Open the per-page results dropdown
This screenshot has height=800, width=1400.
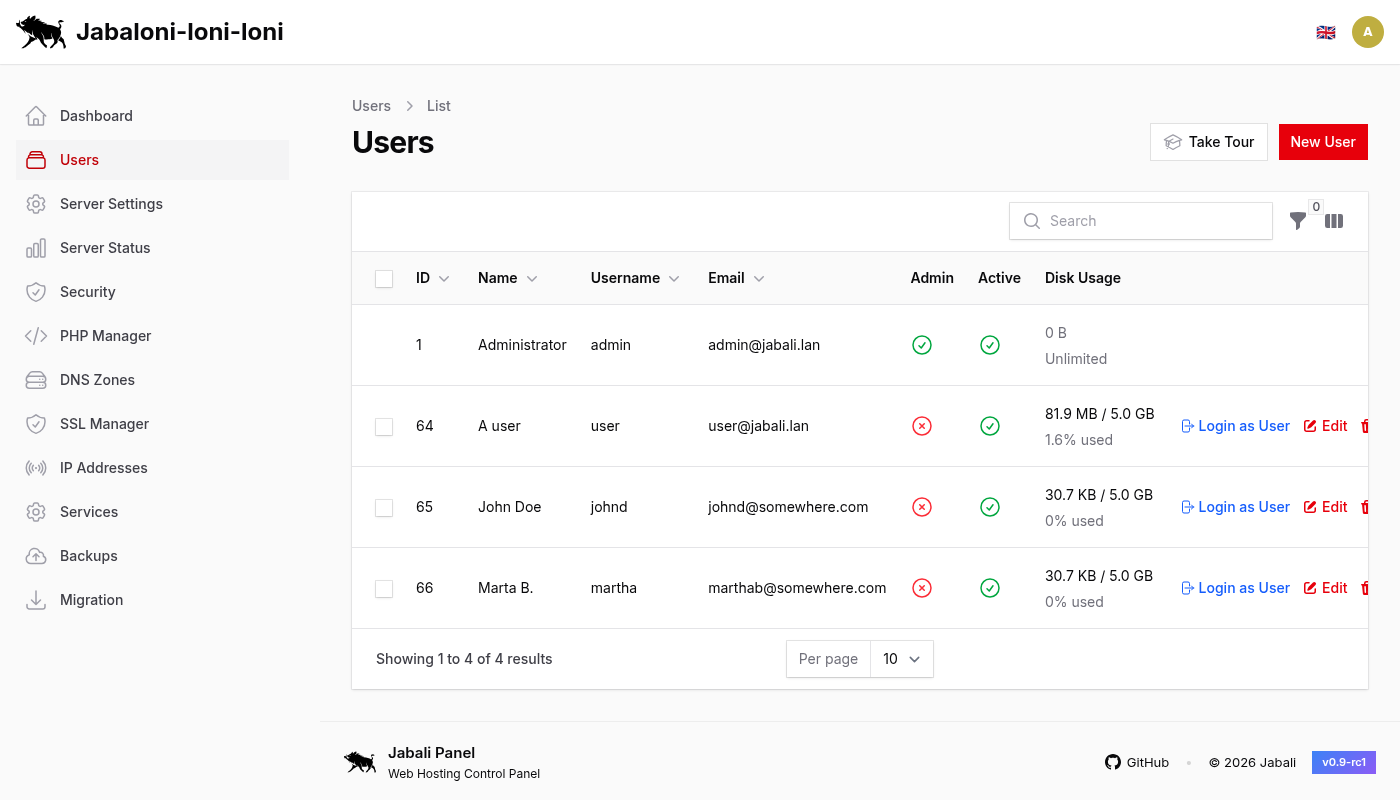(901, 659)
